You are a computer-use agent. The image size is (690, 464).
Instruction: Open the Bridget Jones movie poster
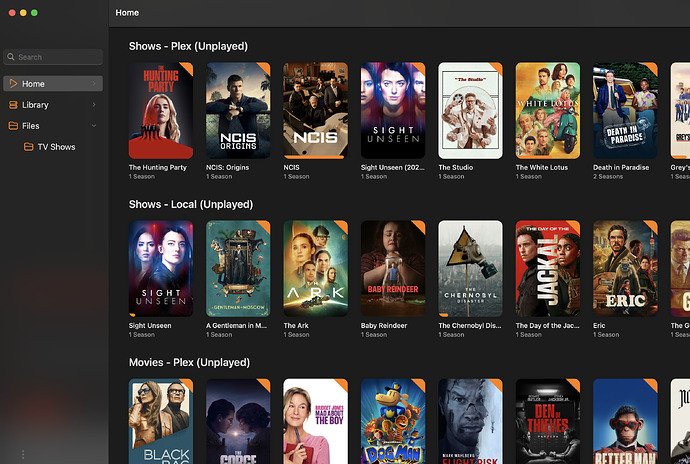click(x=316, y=421)
